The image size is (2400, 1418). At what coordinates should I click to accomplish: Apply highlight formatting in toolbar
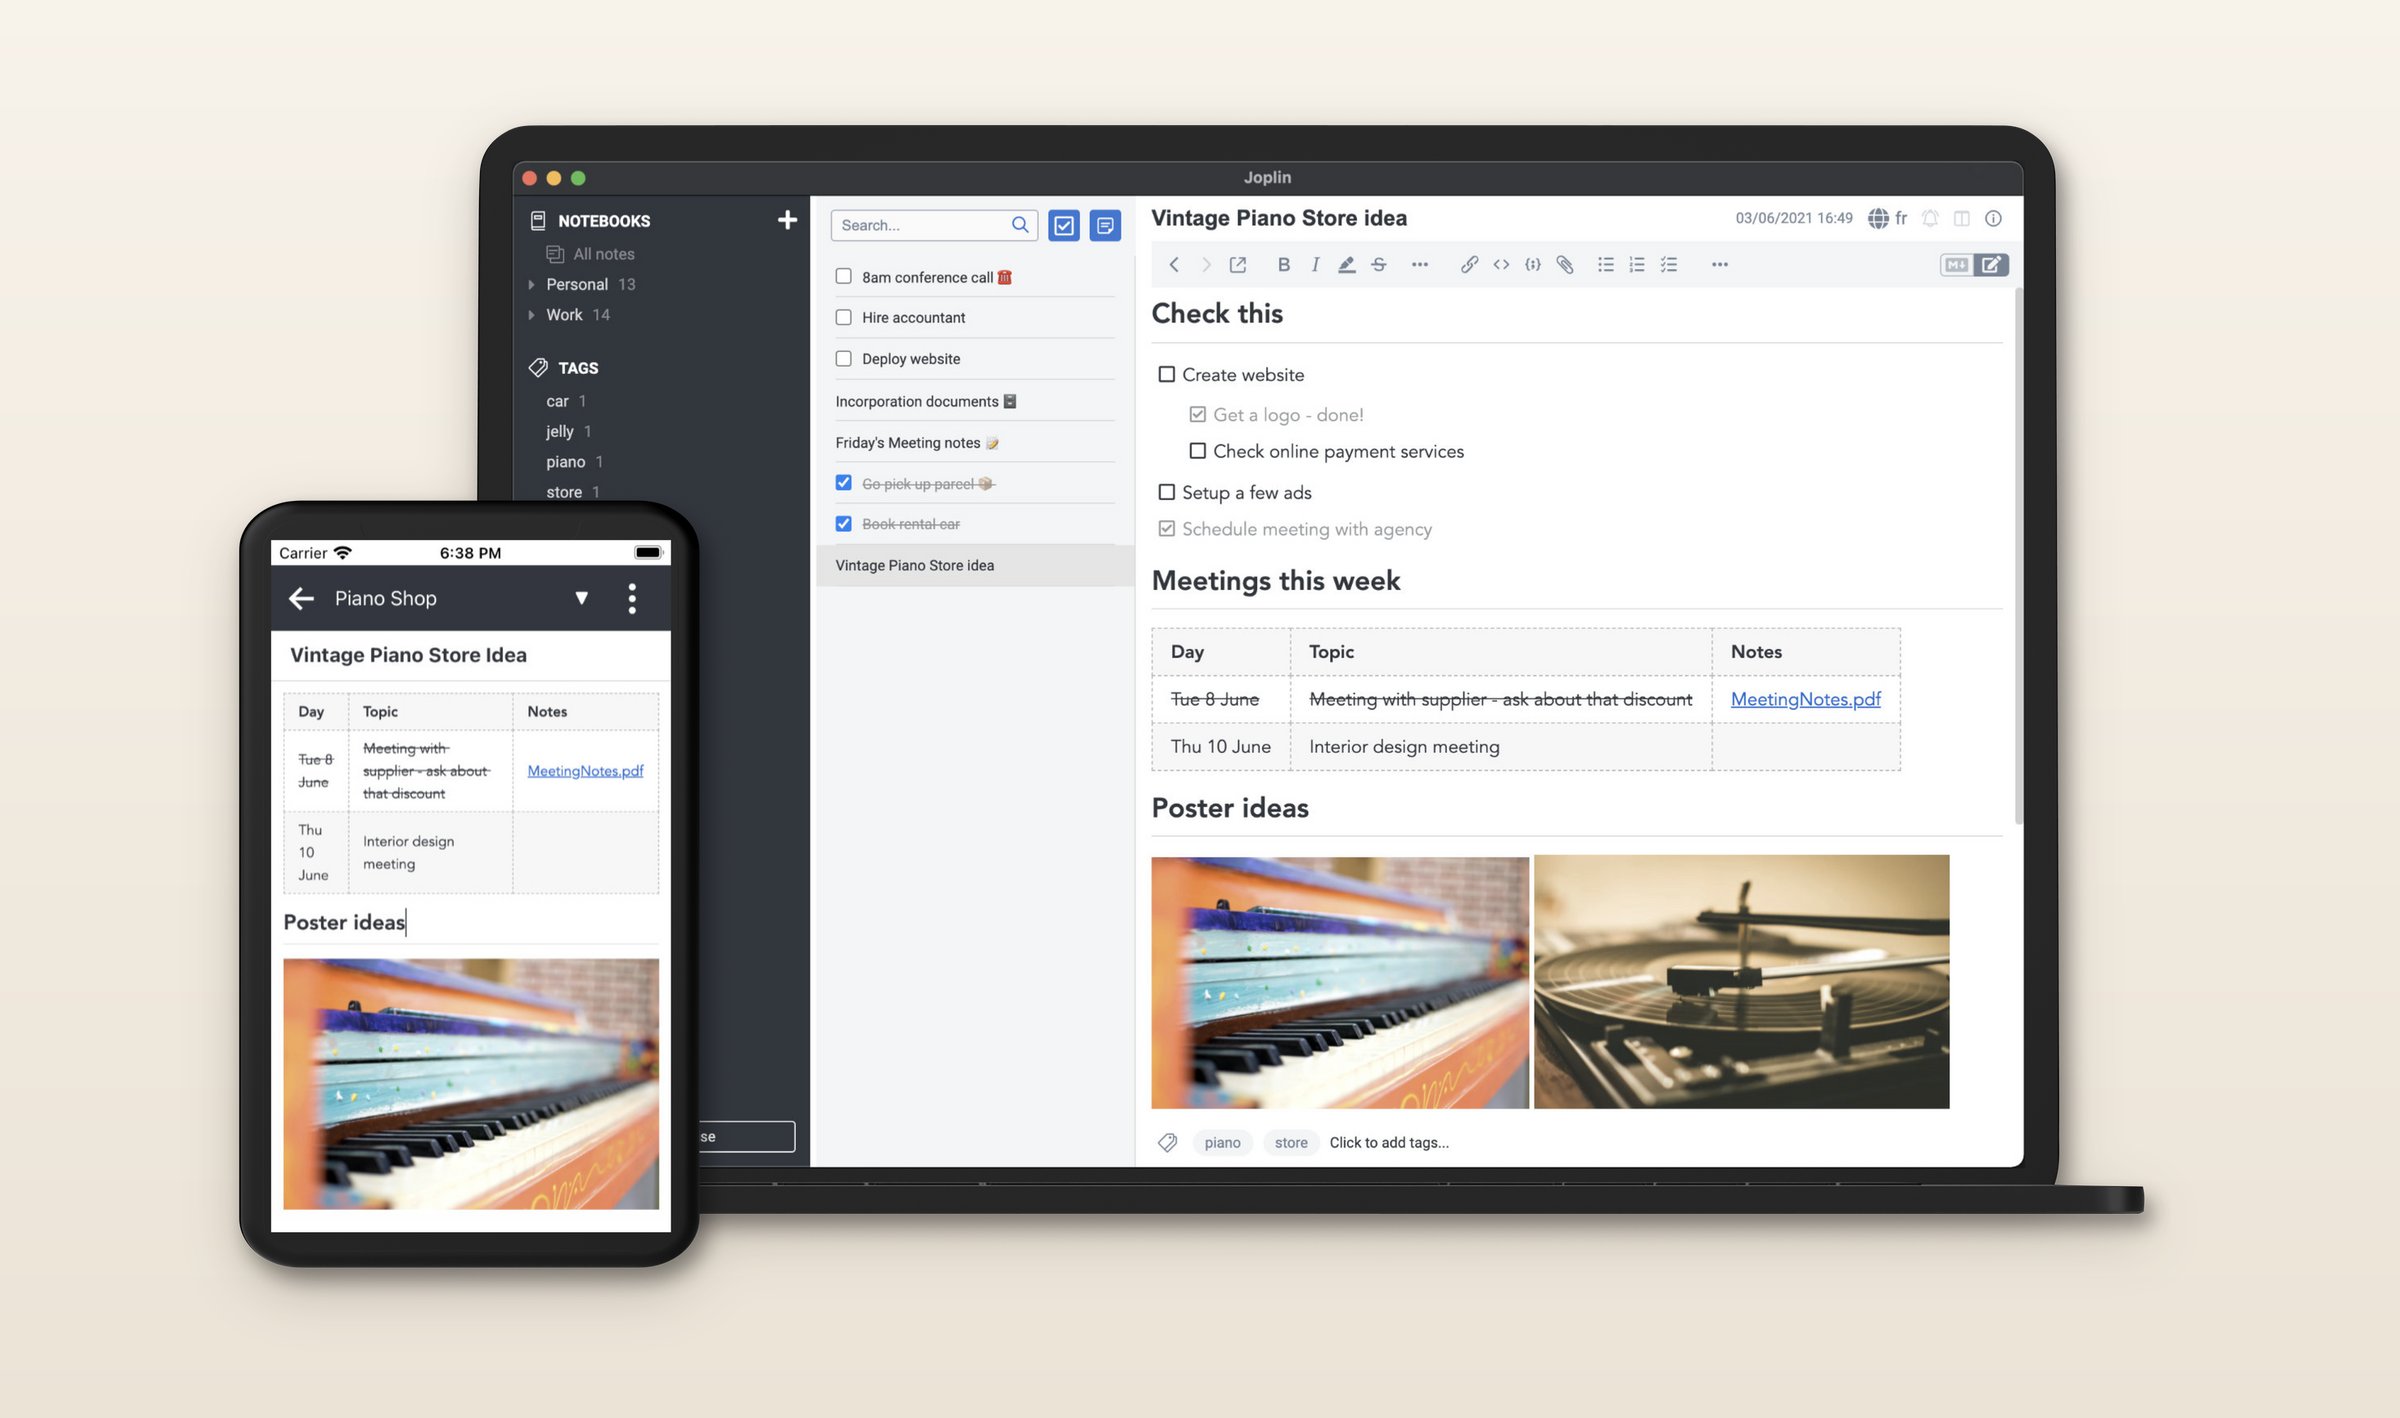click(1347, 265)
